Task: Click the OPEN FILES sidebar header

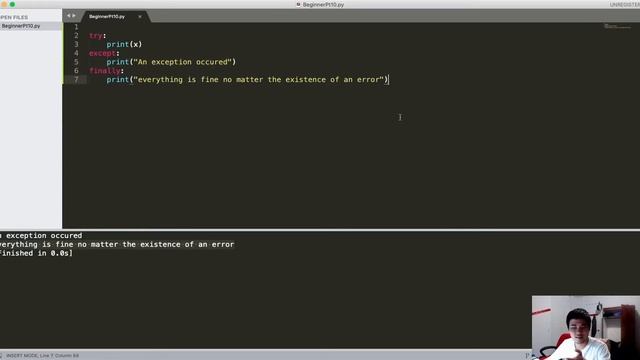Action: click(x=14, y=18)
